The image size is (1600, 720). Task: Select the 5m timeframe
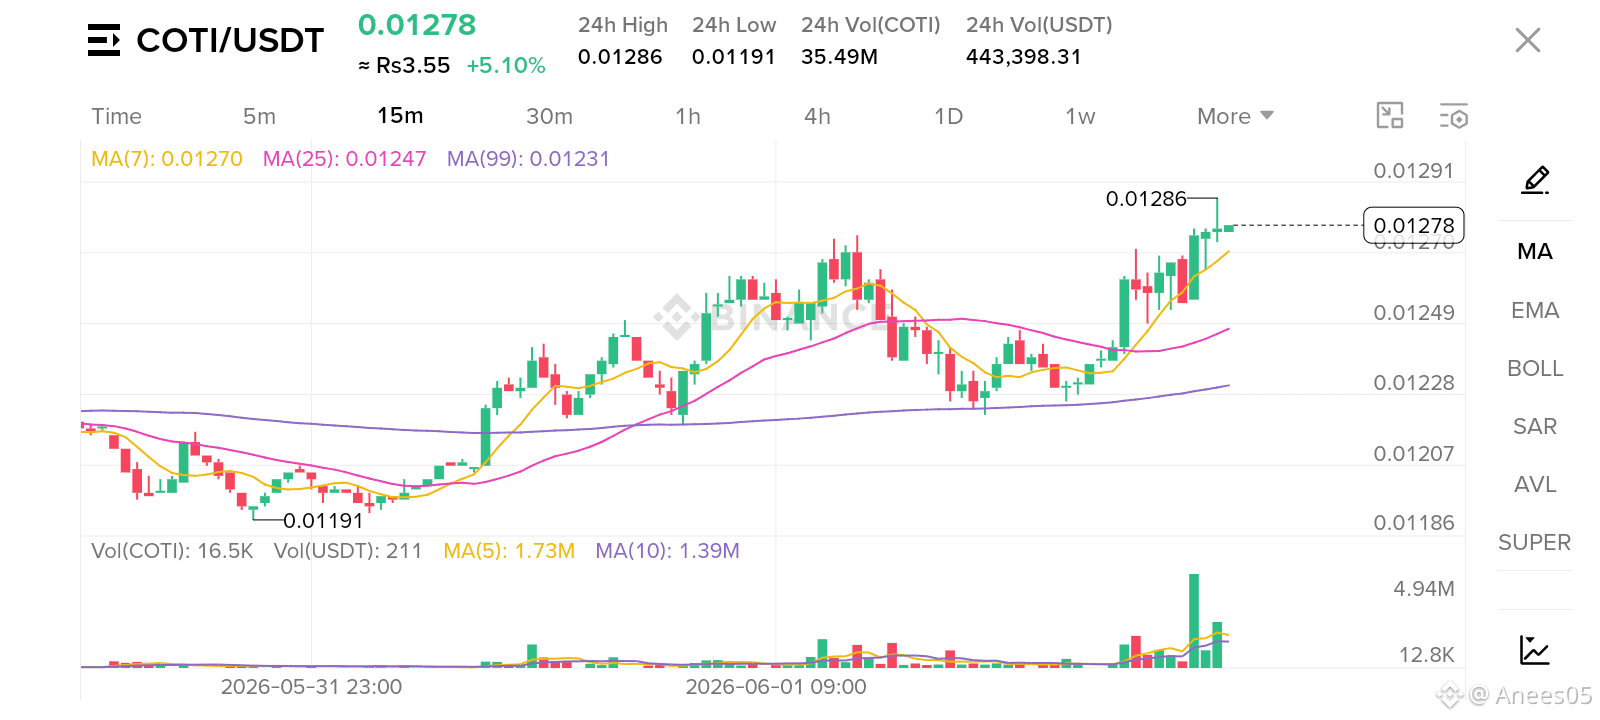click(259, 116)
